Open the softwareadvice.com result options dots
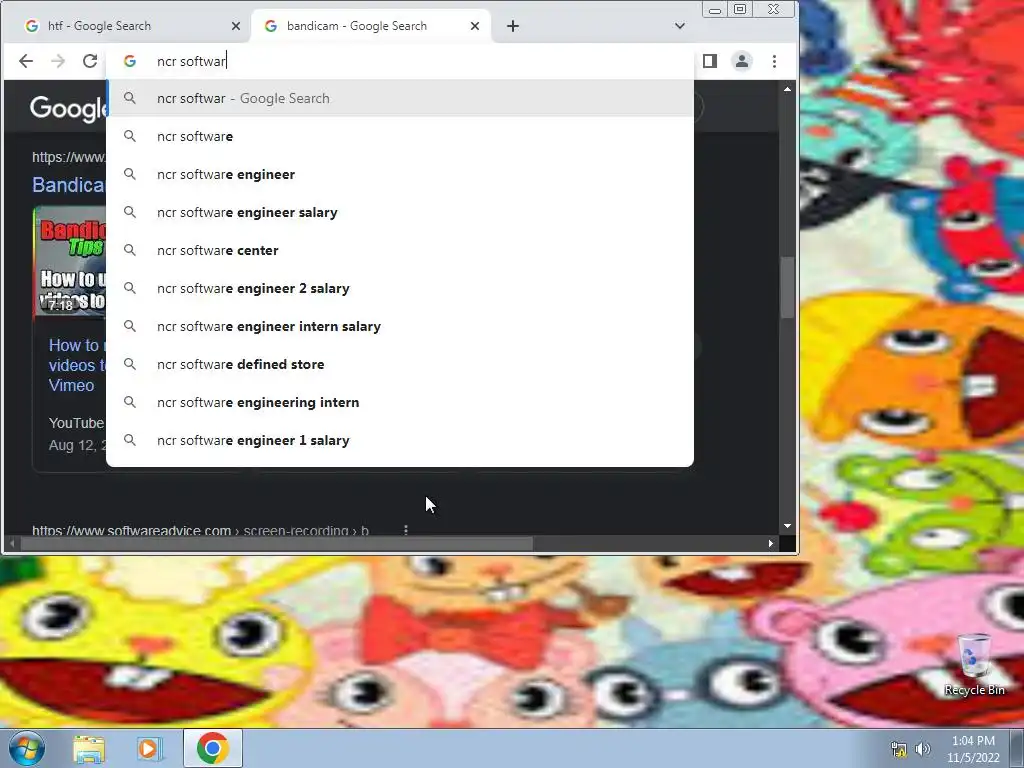This screenshot has width=1024, height=768. click(406, 530)
